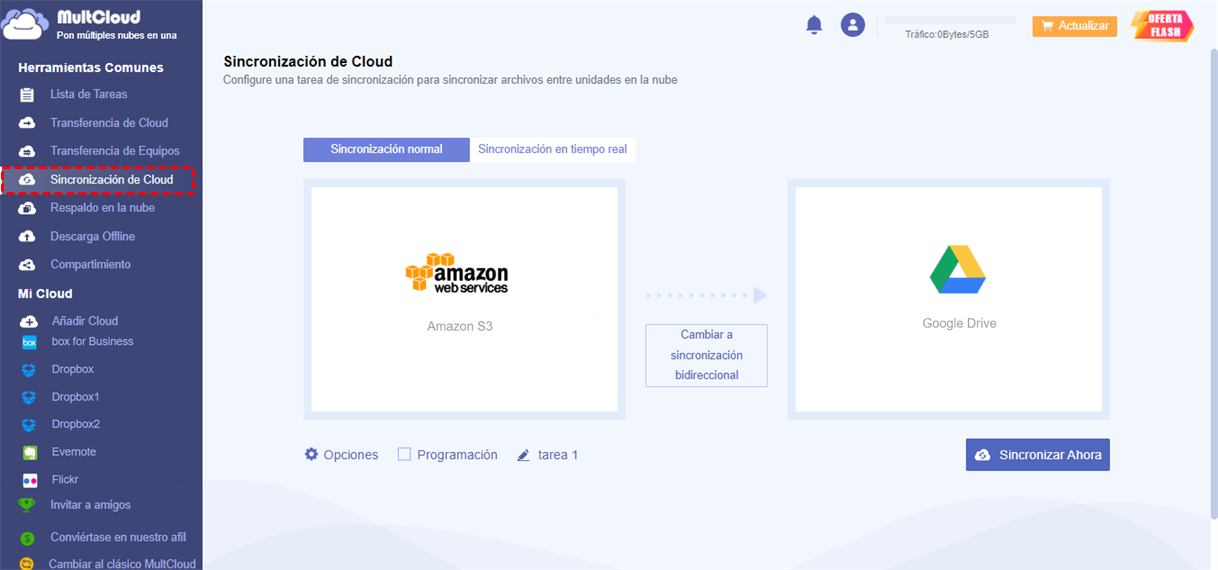
Task: Select the Amazon S3 source box
Action: coord(465,299)
